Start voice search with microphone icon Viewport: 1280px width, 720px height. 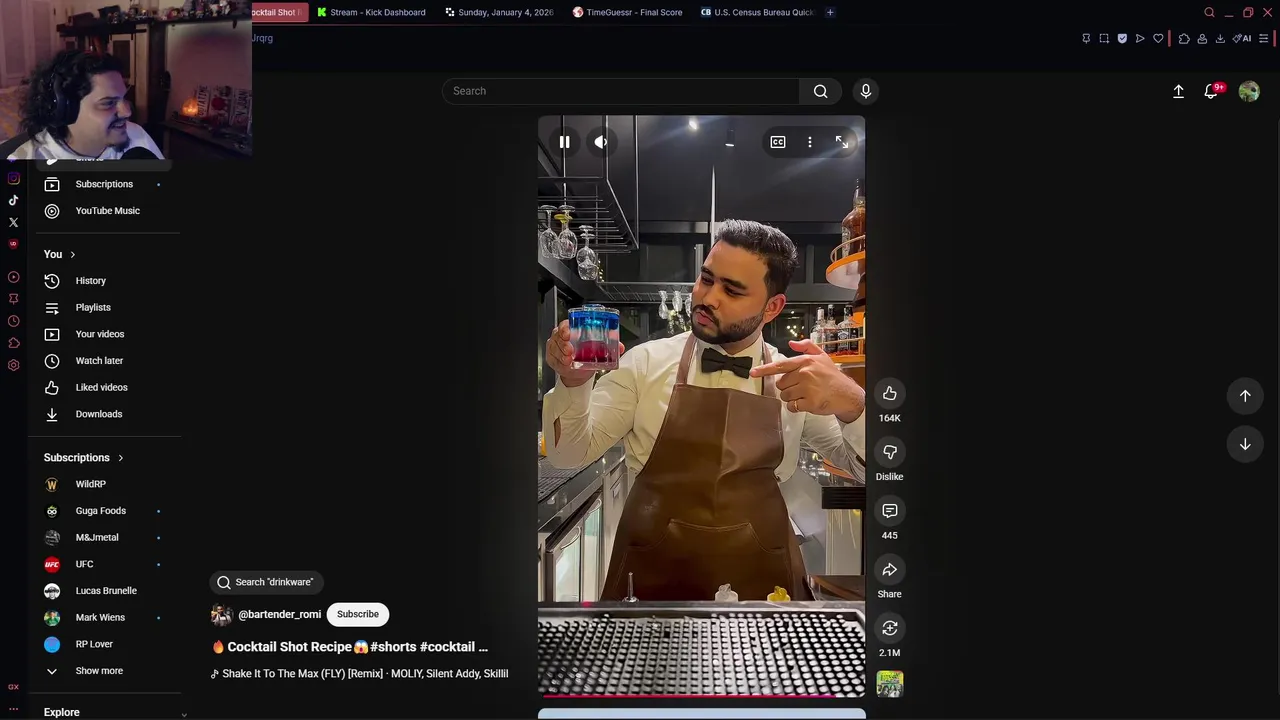(866, 91)
